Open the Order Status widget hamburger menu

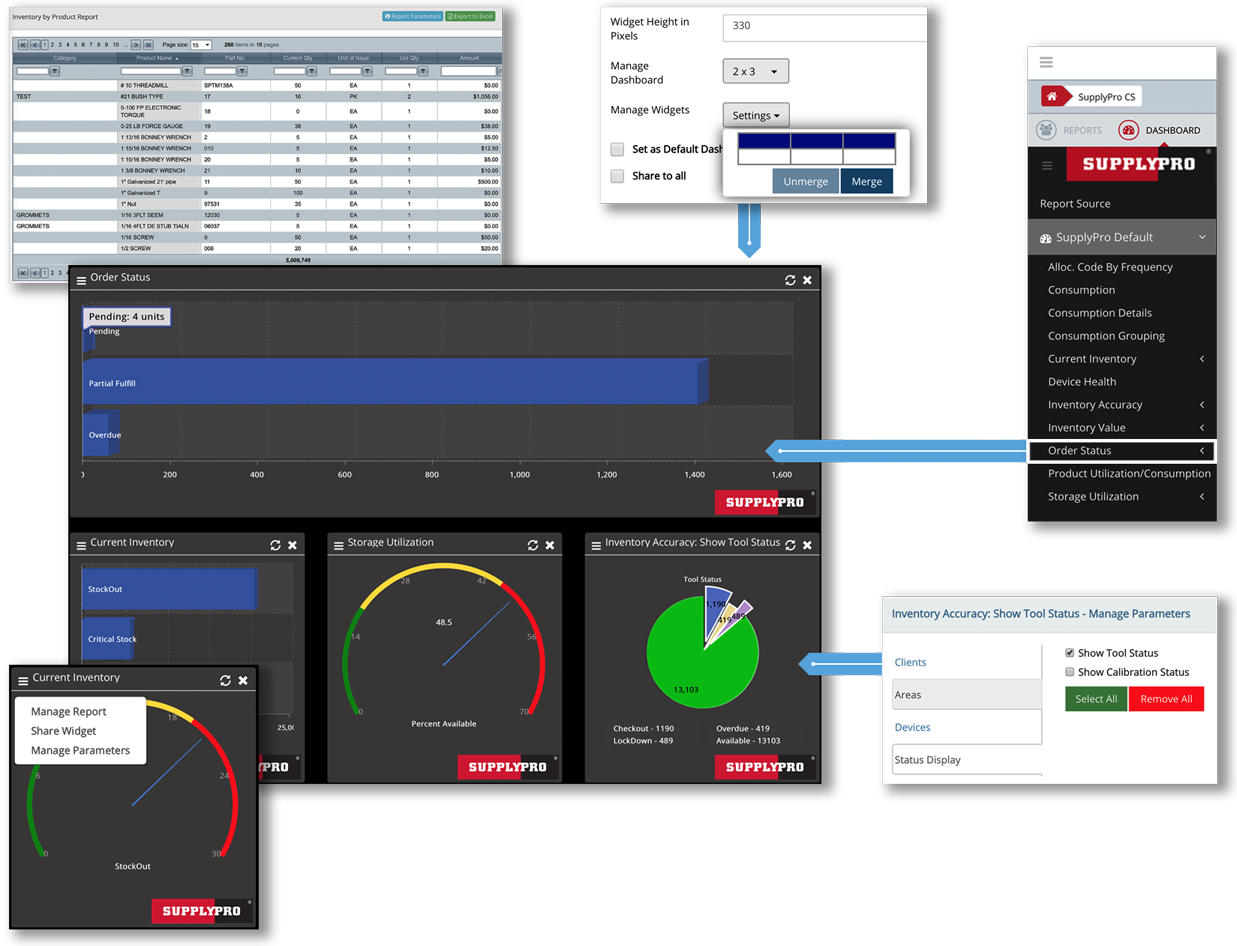point(81,279)
